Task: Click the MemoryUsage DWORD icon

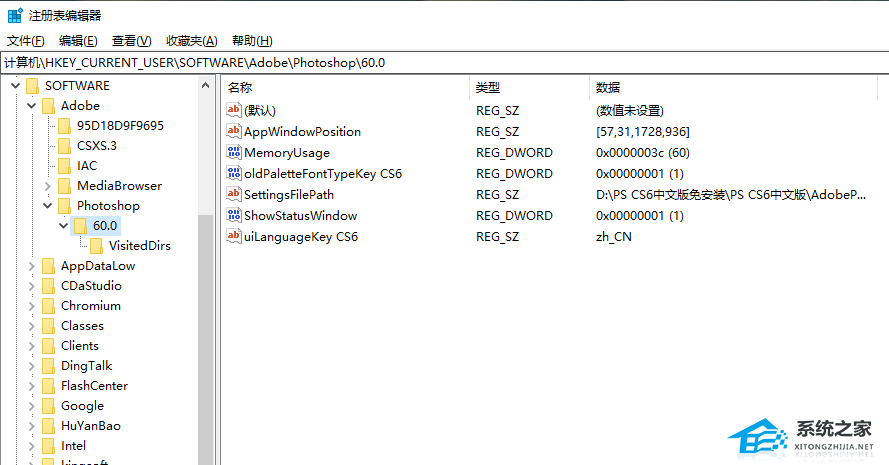Action: coord(234,152)
